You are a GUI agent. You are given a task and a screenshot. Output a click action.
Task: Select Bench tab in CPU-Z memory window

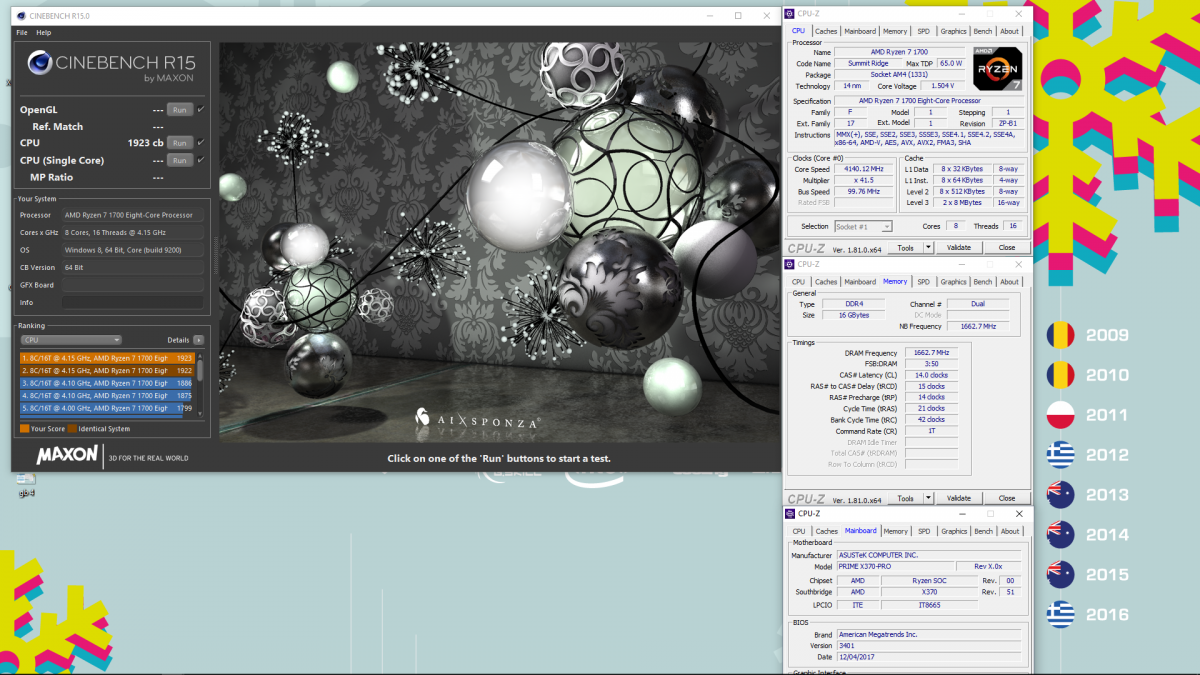coord(983,282)
